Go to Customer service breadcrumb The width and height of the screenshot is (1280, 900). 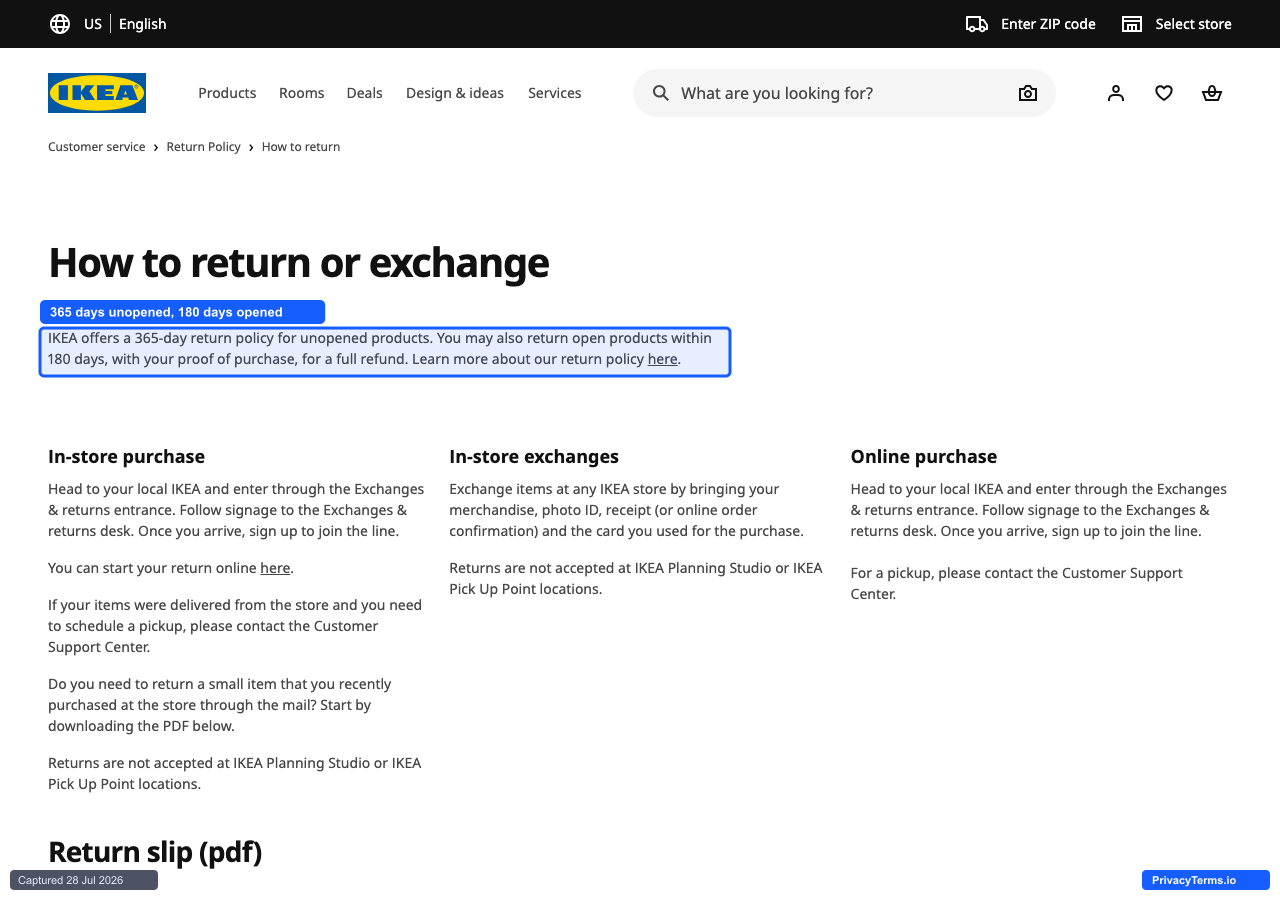(97, 147)
